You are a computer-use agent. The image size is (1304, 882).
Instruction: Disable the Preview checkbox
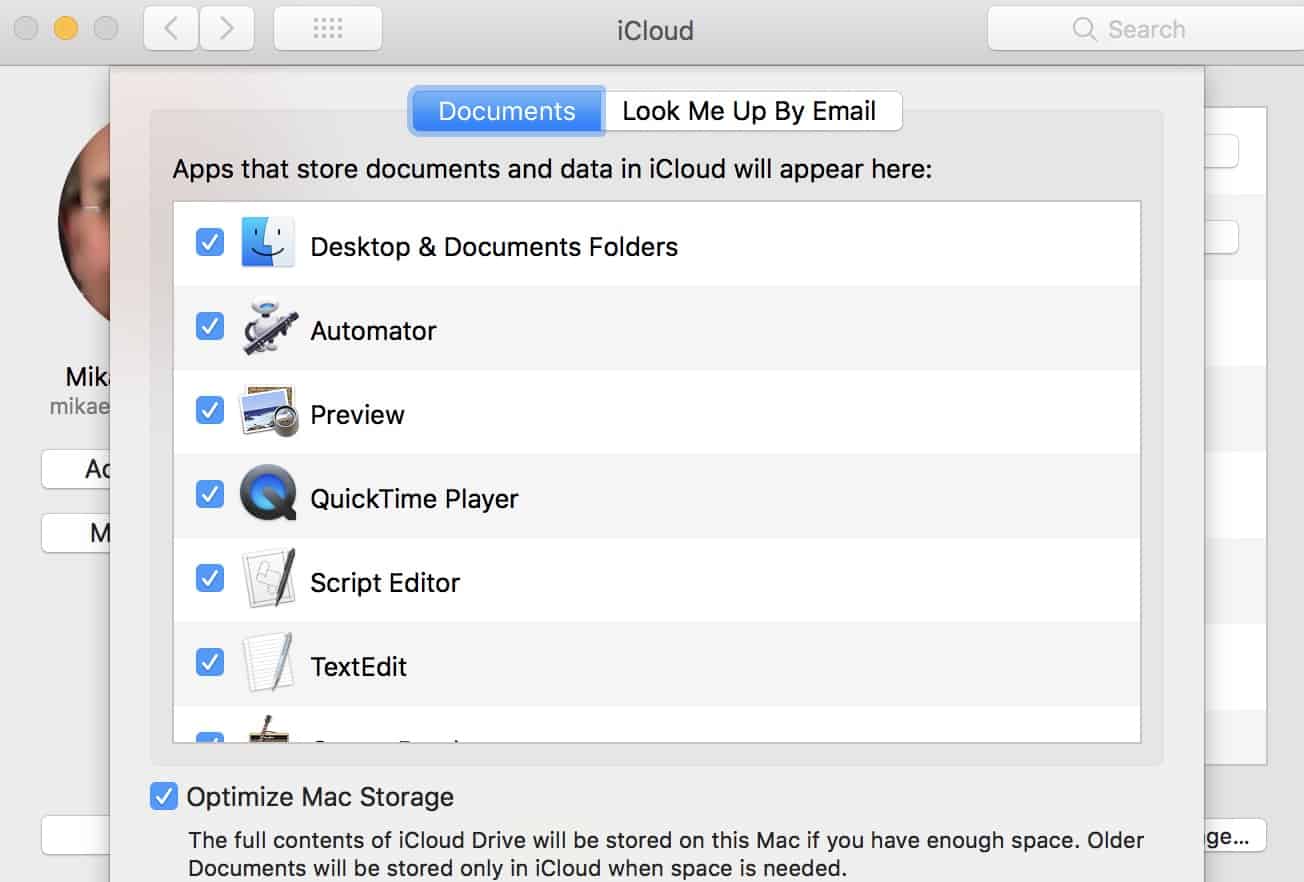[x=209, y=410]
